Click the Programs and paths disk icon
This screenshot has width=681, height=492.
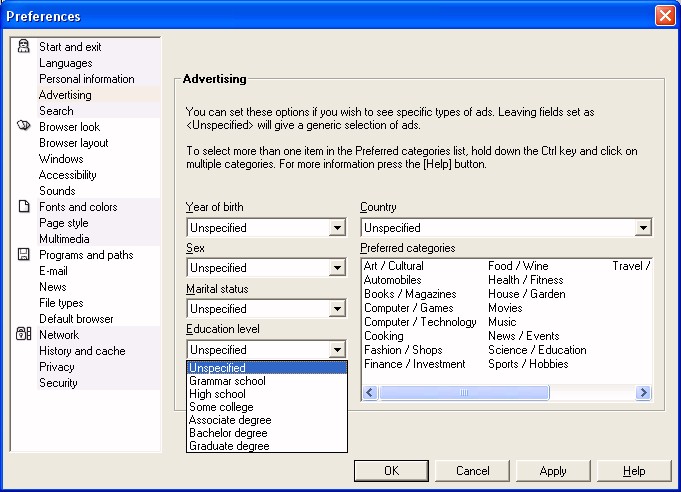tap(24, 255)
